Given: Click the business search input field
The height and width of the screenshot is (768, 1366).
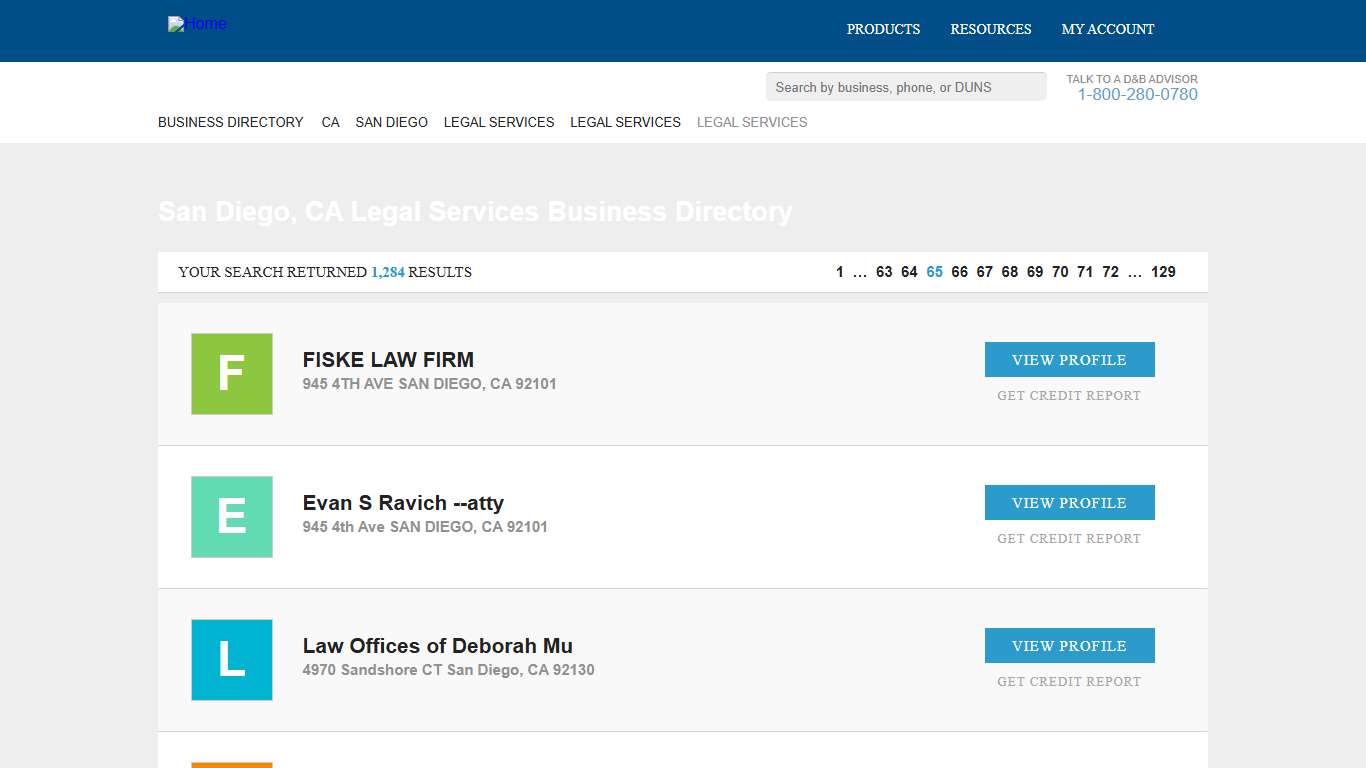Looking at the screenshot, I should pyautogui.click(x=905, y=86).
